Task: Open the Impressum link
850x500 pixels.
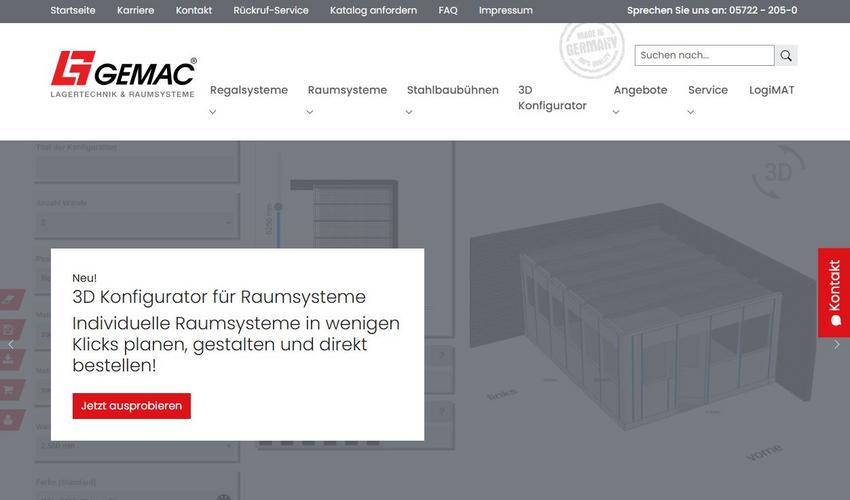Action: tap(506, 10)
